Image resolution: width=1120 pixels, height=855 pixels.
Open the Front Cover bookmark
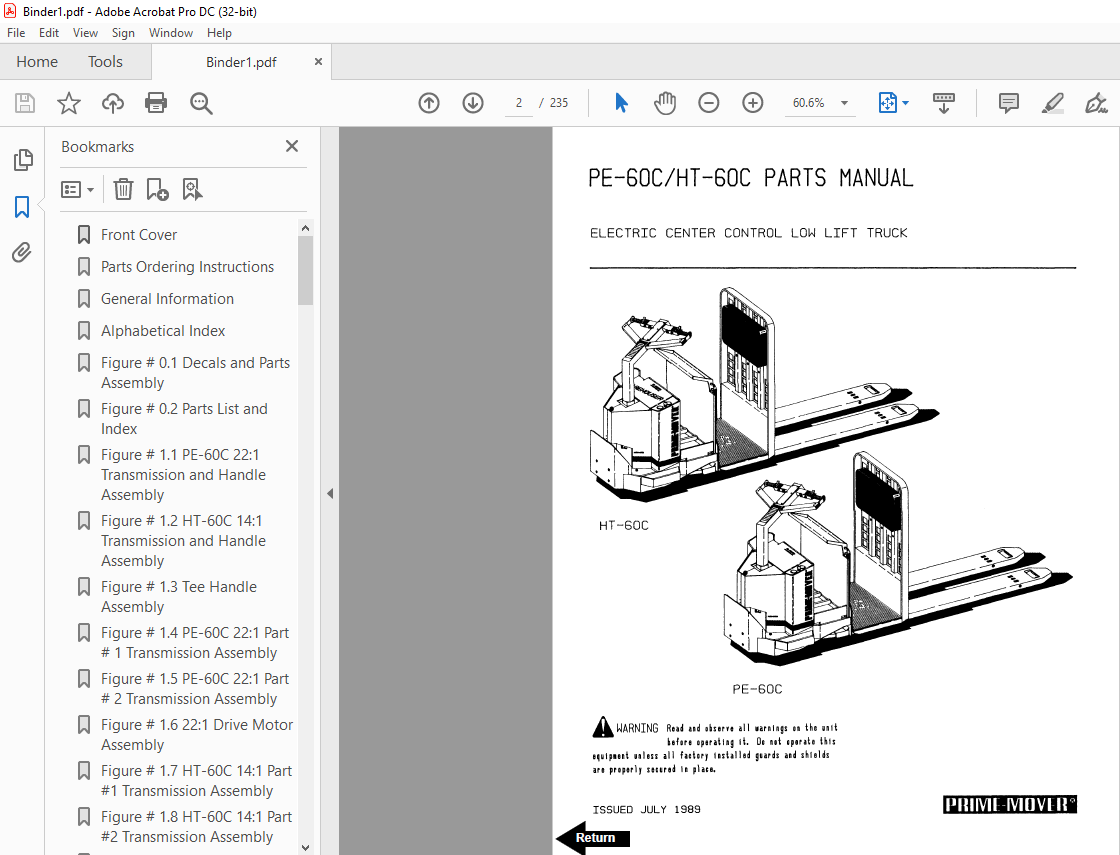tap(139, 235)
